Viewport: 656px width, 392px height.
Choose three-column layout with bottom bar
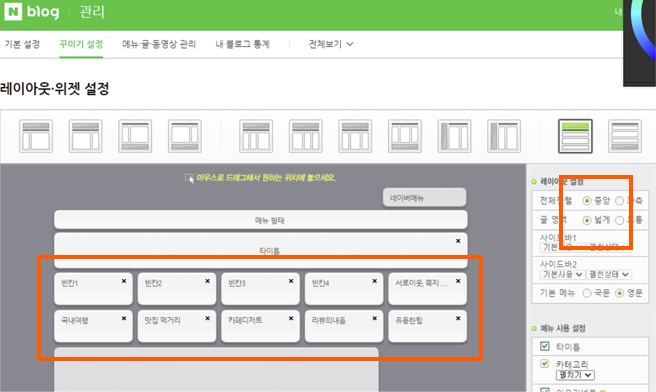pyautogui.click(x=405, y=136)
